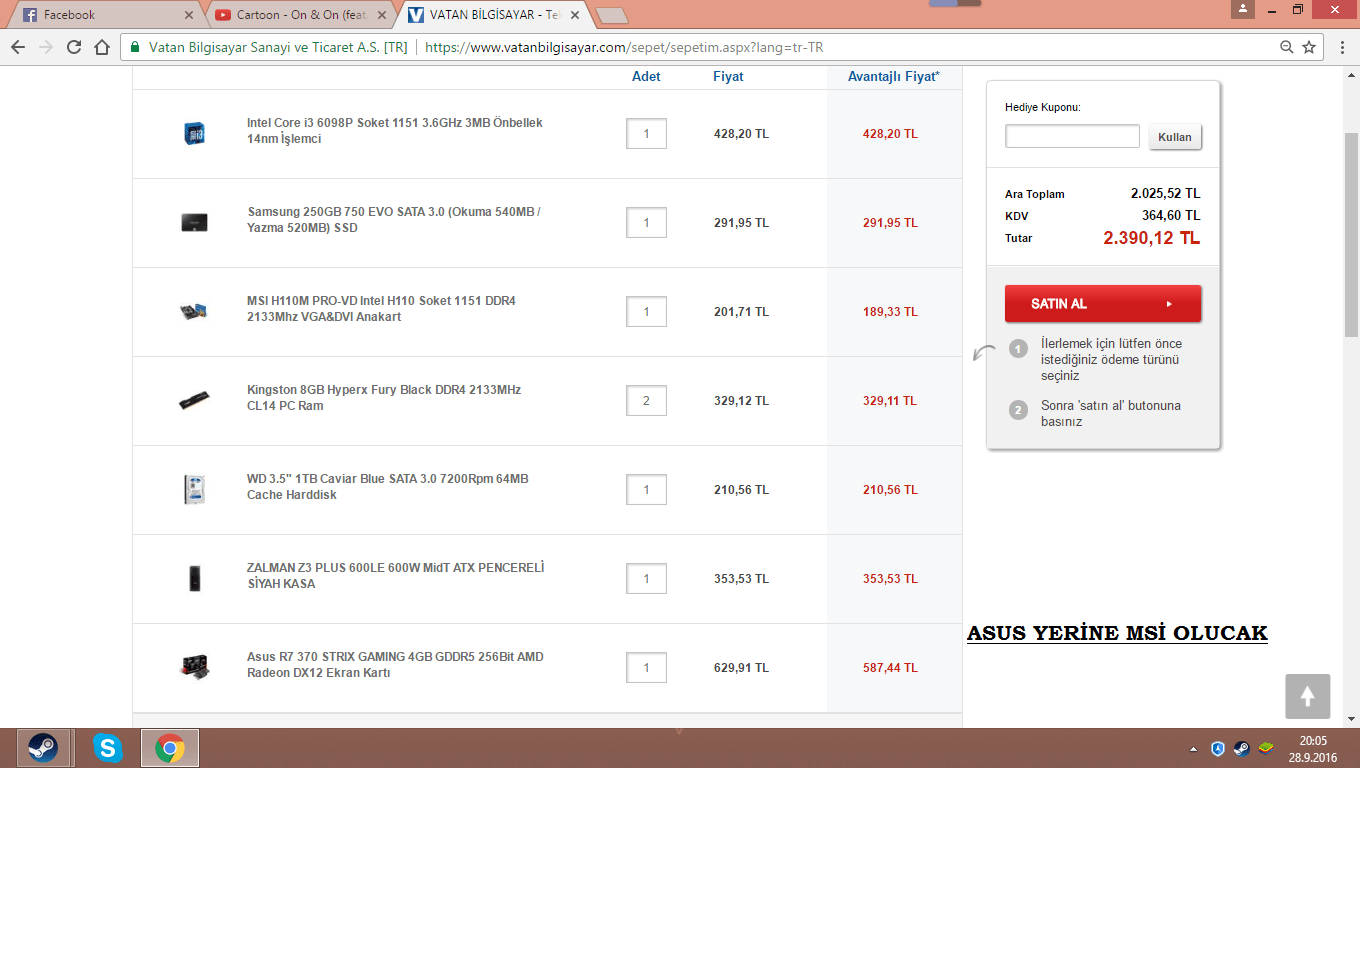Open Steam from the taskbar
Viewport: 1360px width, 972px height.
(44, 748)
